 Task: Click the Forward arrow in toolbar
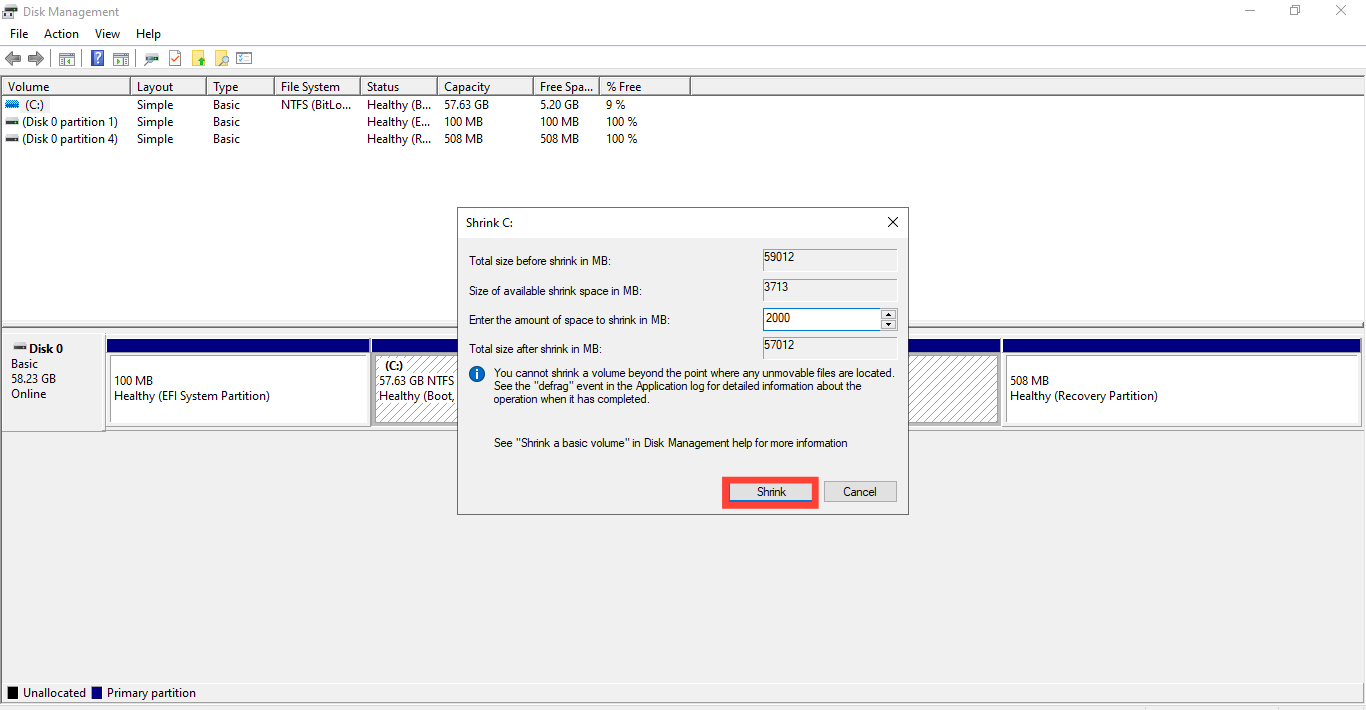coord(36,59)
